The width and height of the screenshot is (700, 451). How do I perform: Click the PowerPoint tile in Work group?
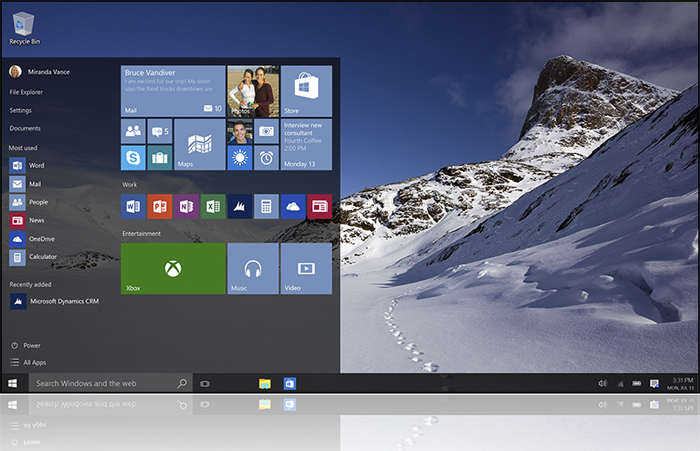click(159, 206)
